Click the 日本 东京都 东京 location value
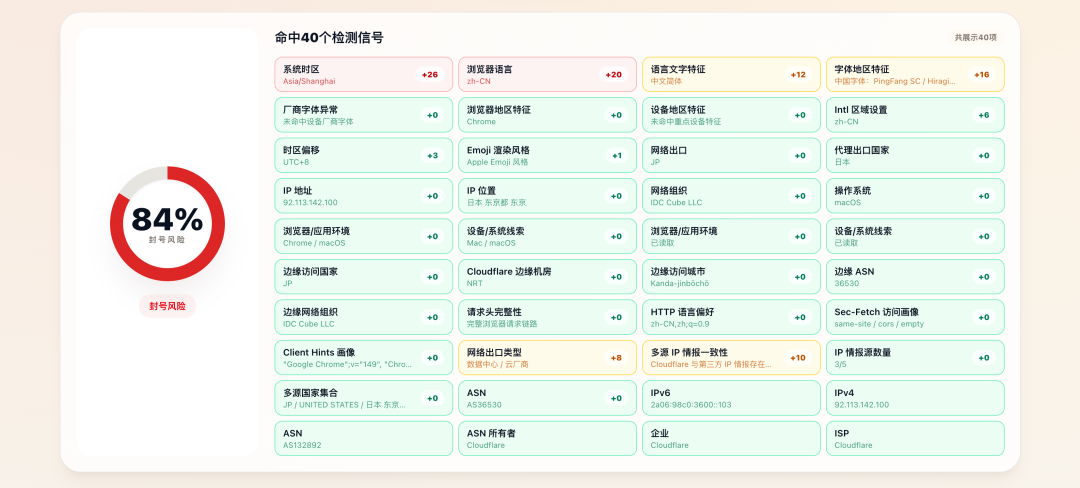This screenshot has width=1080, height=488. pyautogui.click(x=497, y=202)
